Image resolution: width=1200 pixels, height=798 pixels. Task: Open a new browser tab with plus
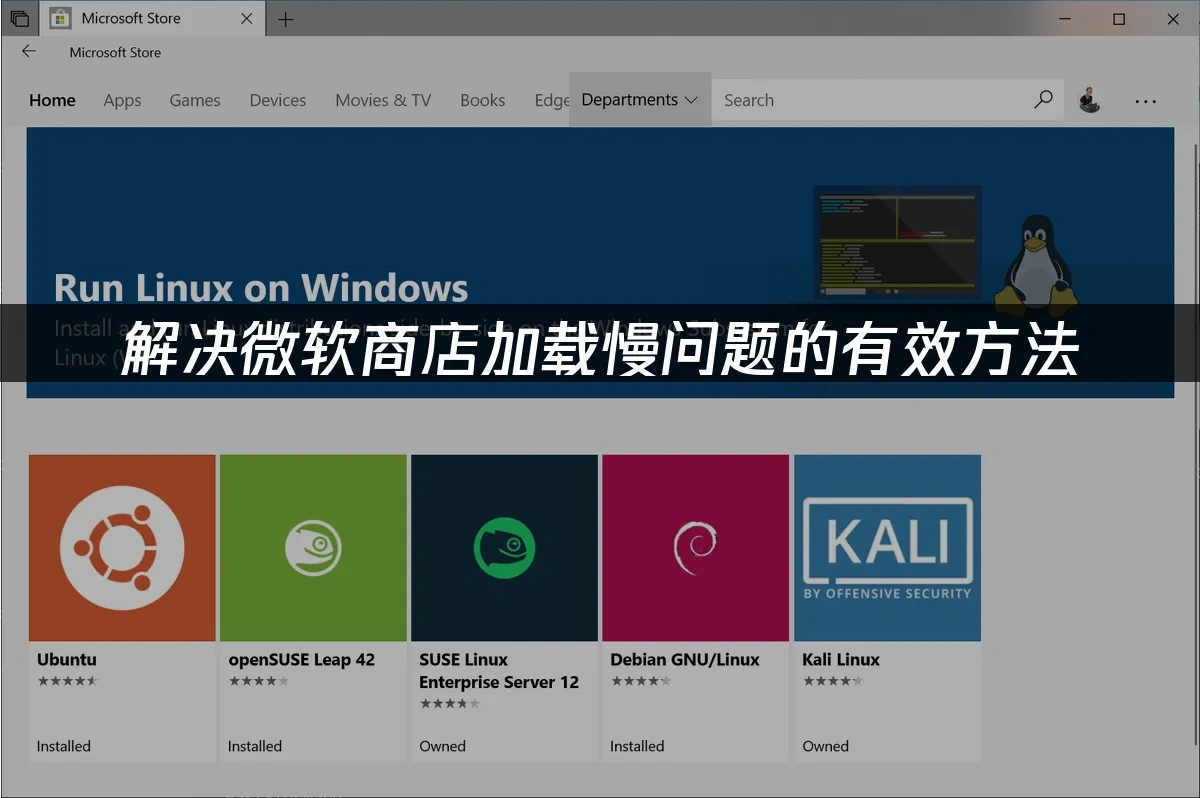[x=286, y=18]
